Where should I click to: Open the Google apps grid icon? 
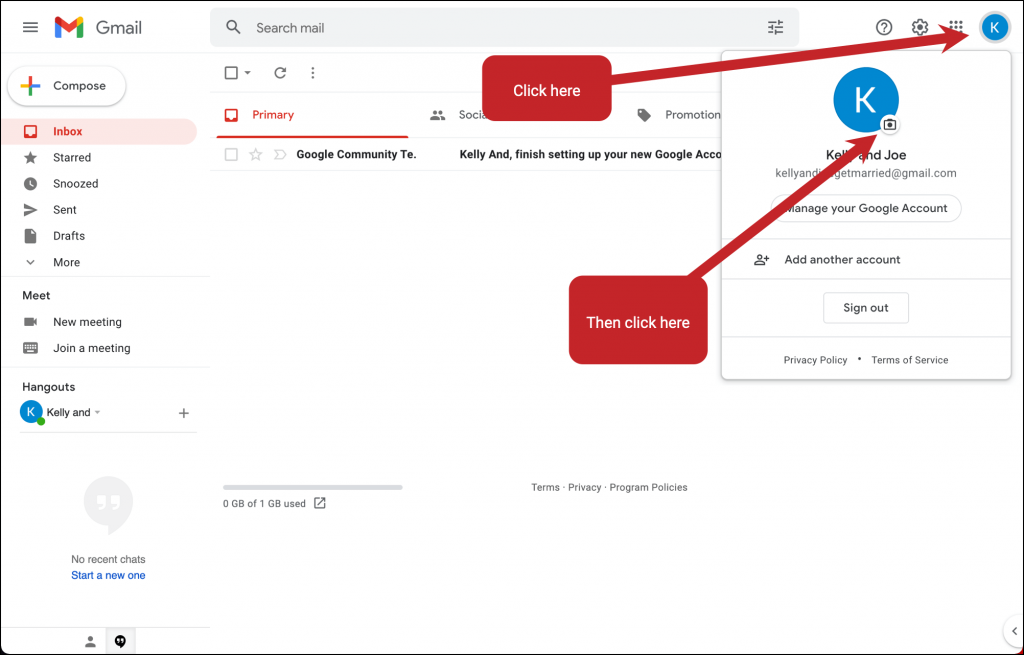[x=956, y=27]
